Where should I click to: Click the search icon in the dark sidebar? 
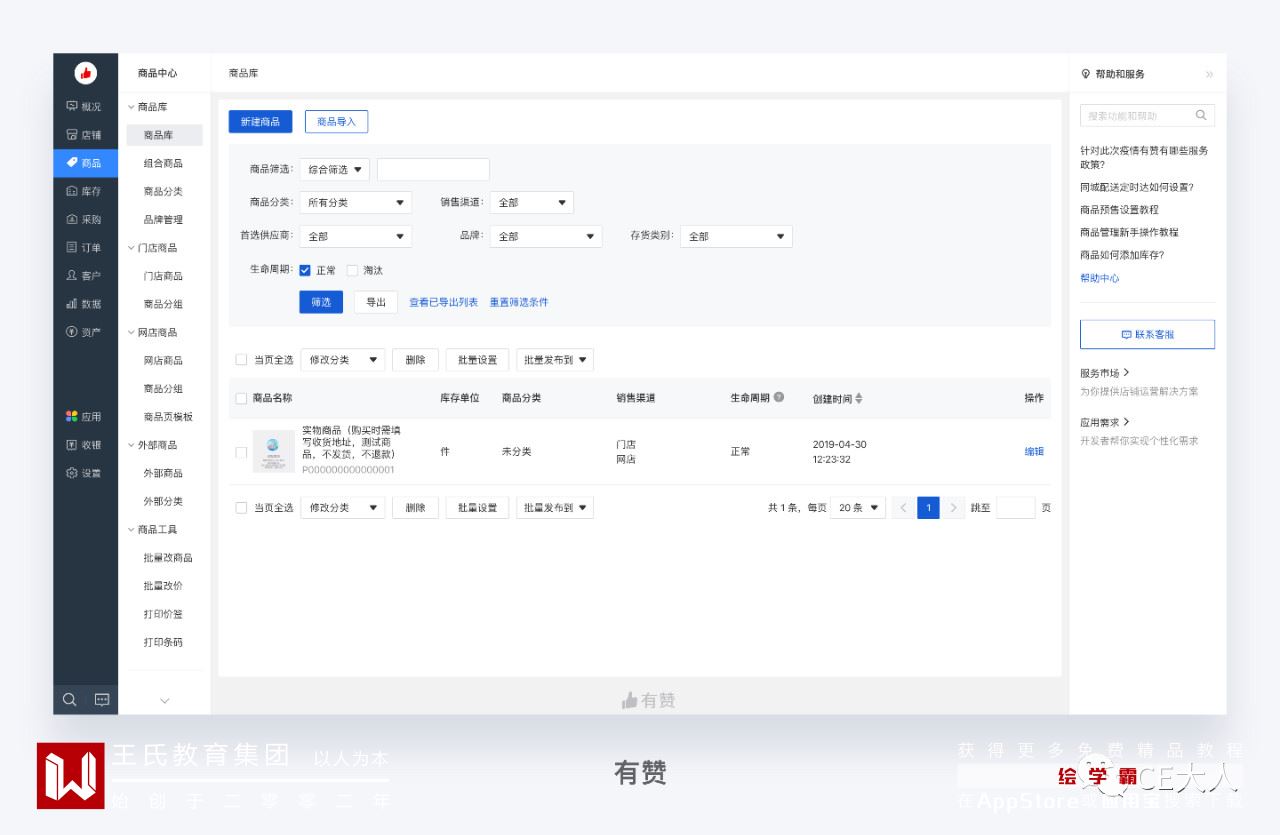[x=69, y=700]
